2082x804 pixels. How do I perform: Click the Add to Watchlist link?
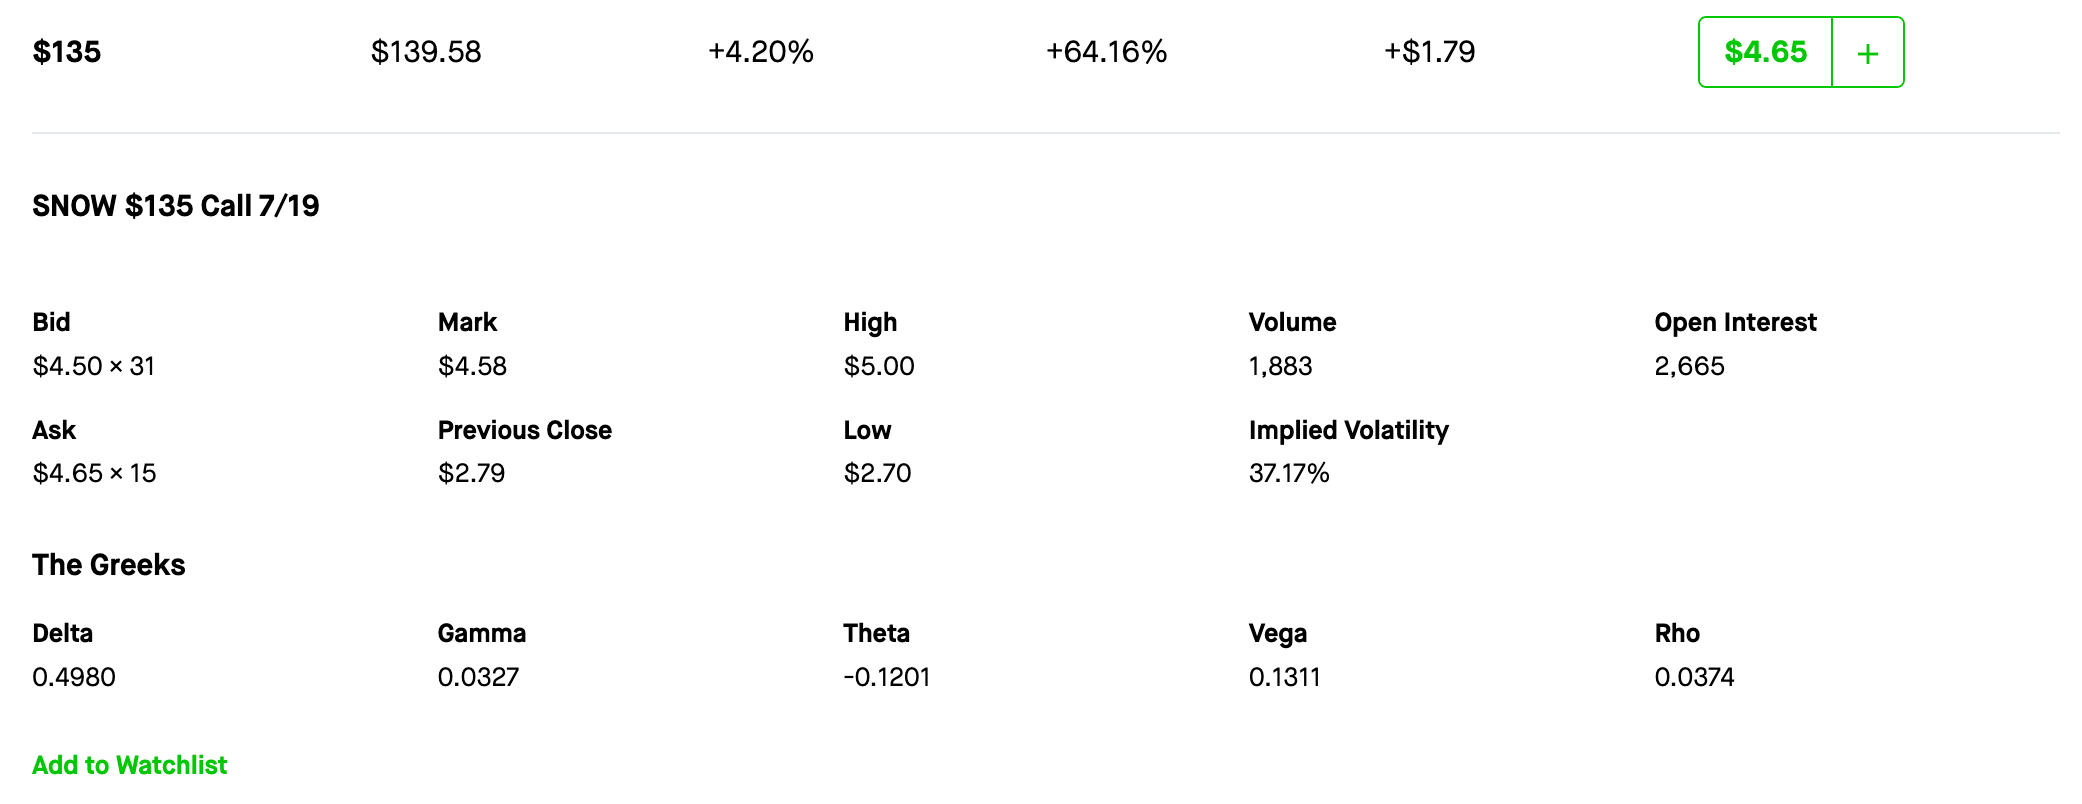pos(130,765)
